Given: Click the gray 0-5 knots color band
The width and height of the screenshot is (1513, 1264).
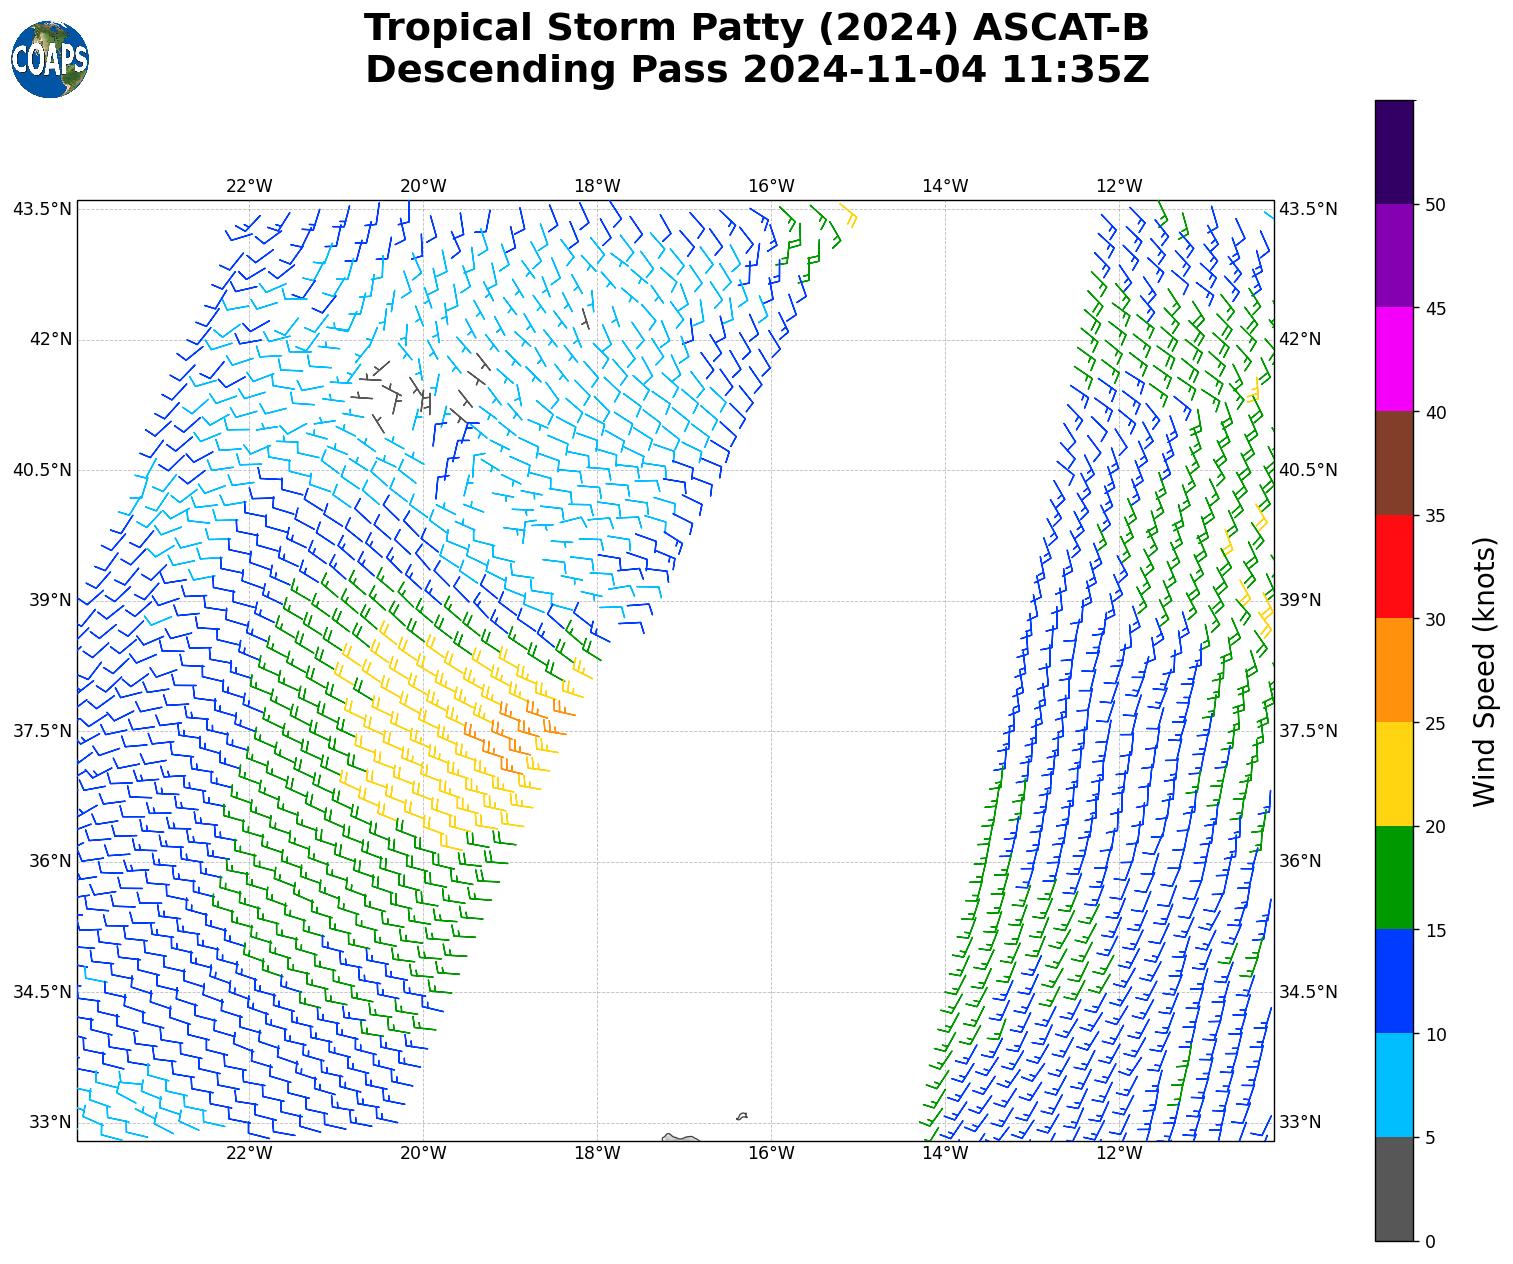Looking at the screenshot, I should pyautogui.click(x=1394, y=1189).
